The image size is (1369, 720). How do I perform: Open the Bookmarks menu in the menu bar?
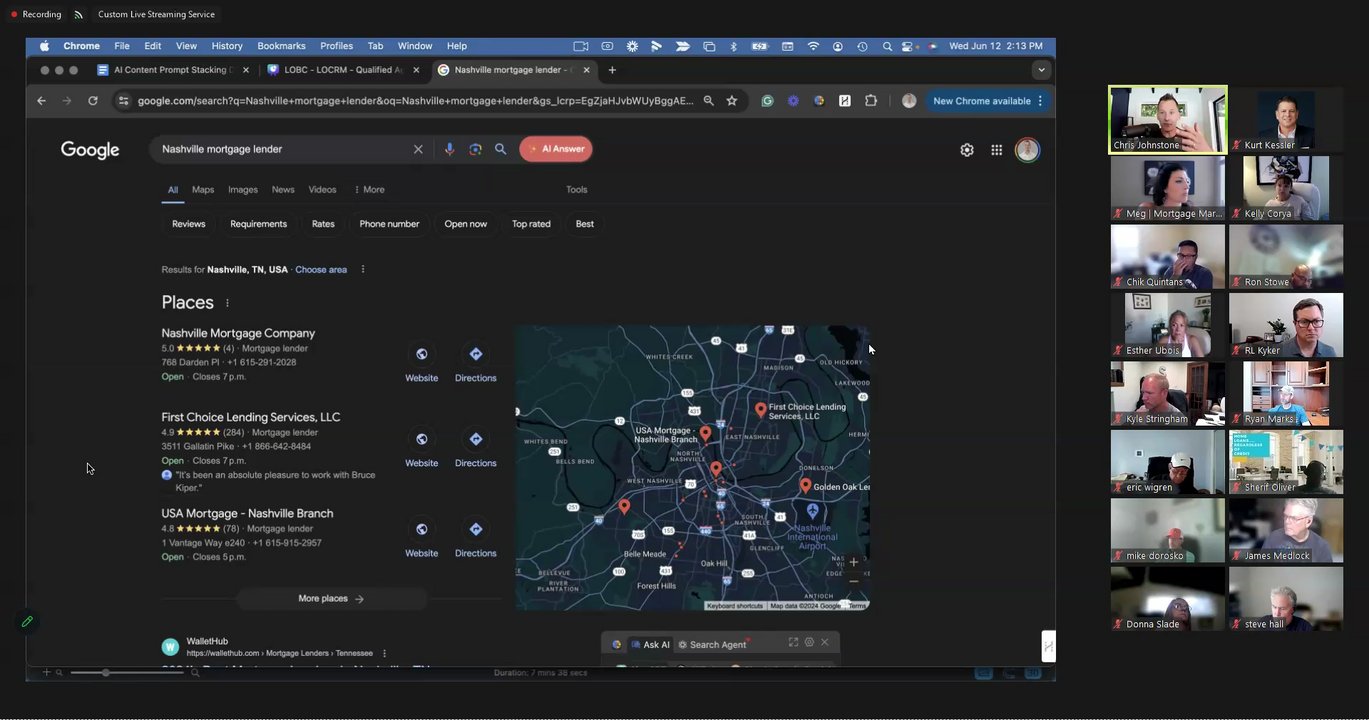(281, 46)
